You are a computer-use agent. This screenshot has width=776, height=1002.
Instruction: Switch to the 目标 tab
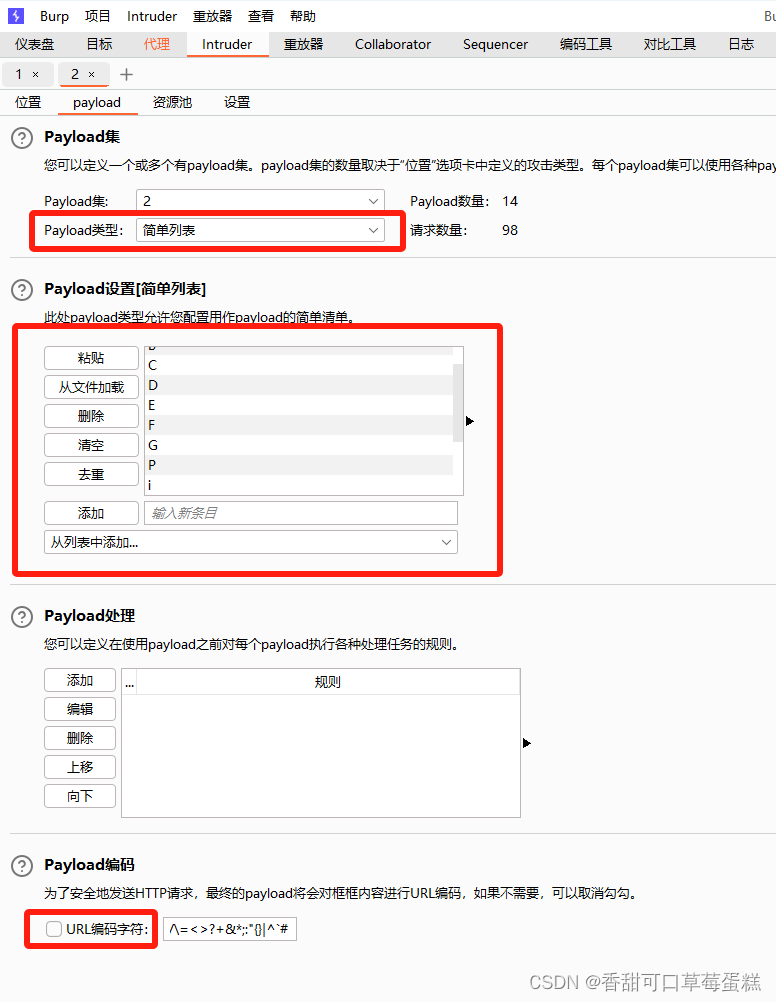(x=99, y=44)
